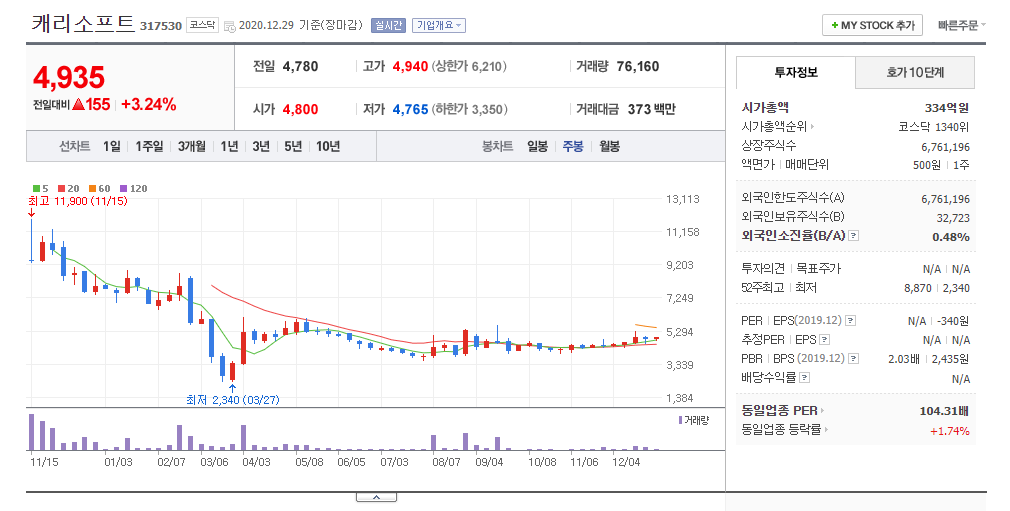The image size is (1010, 511).
Task: Click the purple 120 moving average legend
Action: (x=134, y=189)
